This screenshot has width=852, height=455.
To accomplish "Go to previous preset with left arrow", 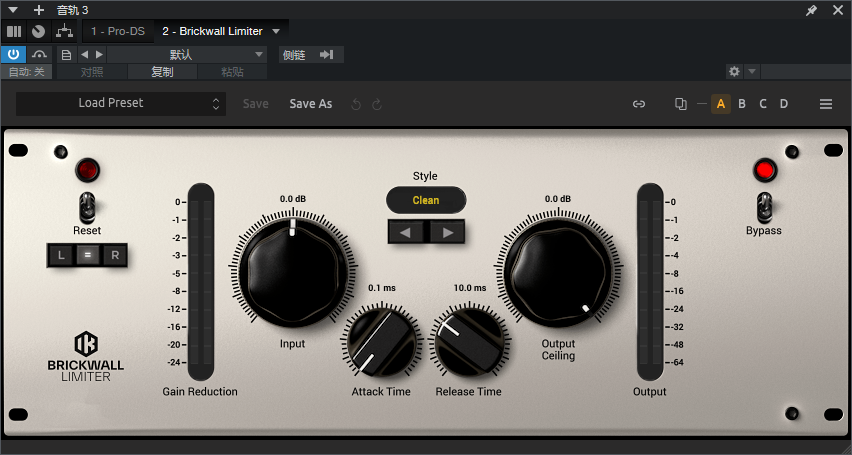I will (84, 54).
